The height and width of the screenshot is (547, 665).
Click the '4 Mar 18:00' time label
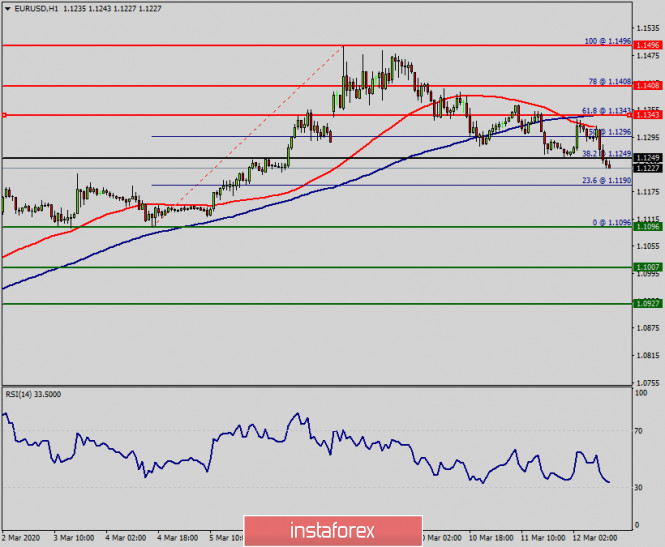tap(177, 538)
